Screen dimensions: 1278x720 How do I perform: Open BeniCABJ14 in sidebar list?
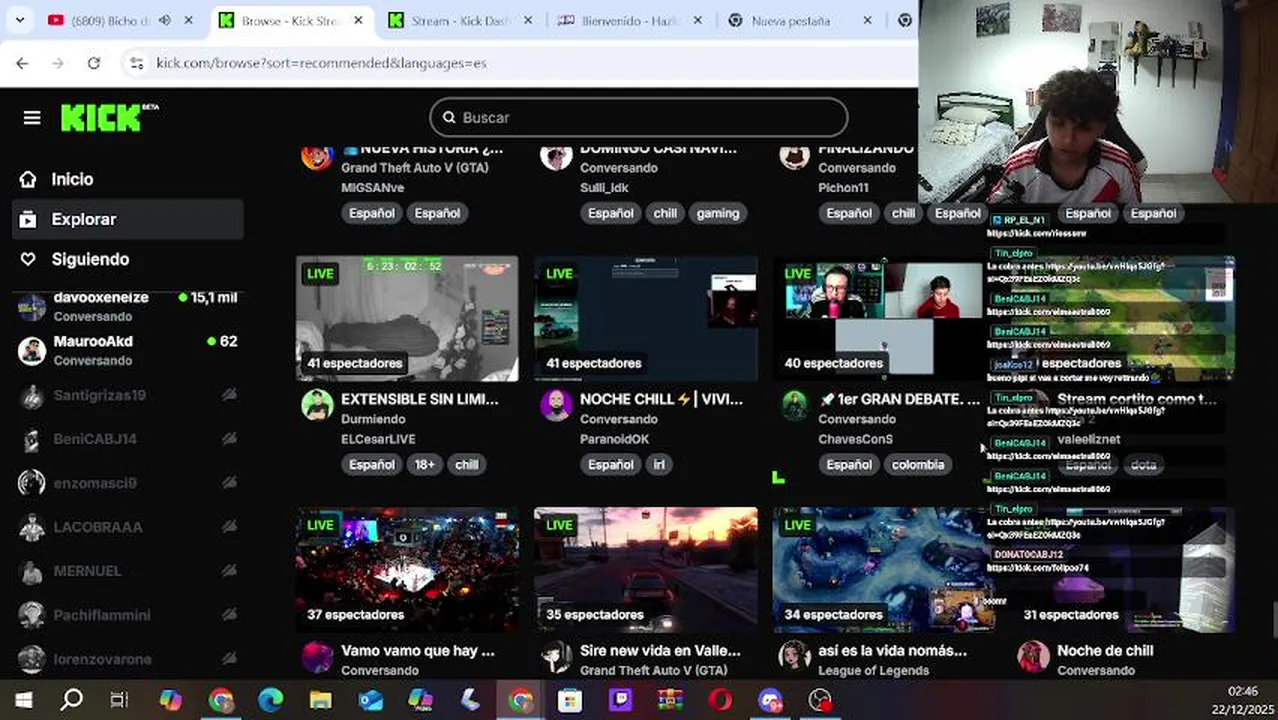127,439
